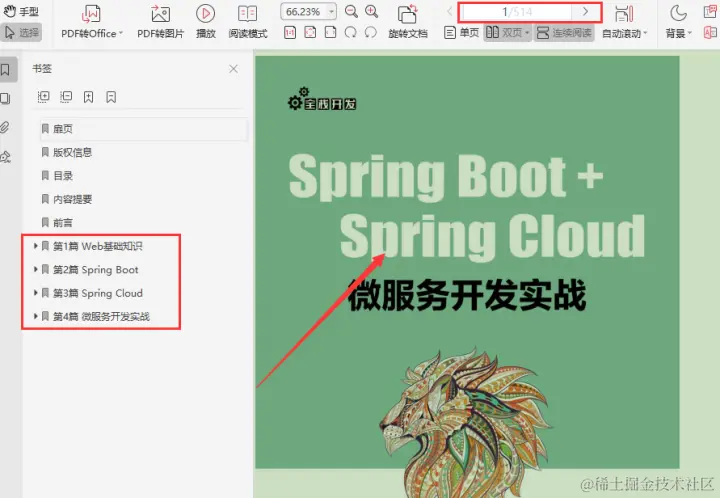Open the 双页 layout dropdown arrow
Viewport: 720px width, 498px height.
click(x=527, y=33)
